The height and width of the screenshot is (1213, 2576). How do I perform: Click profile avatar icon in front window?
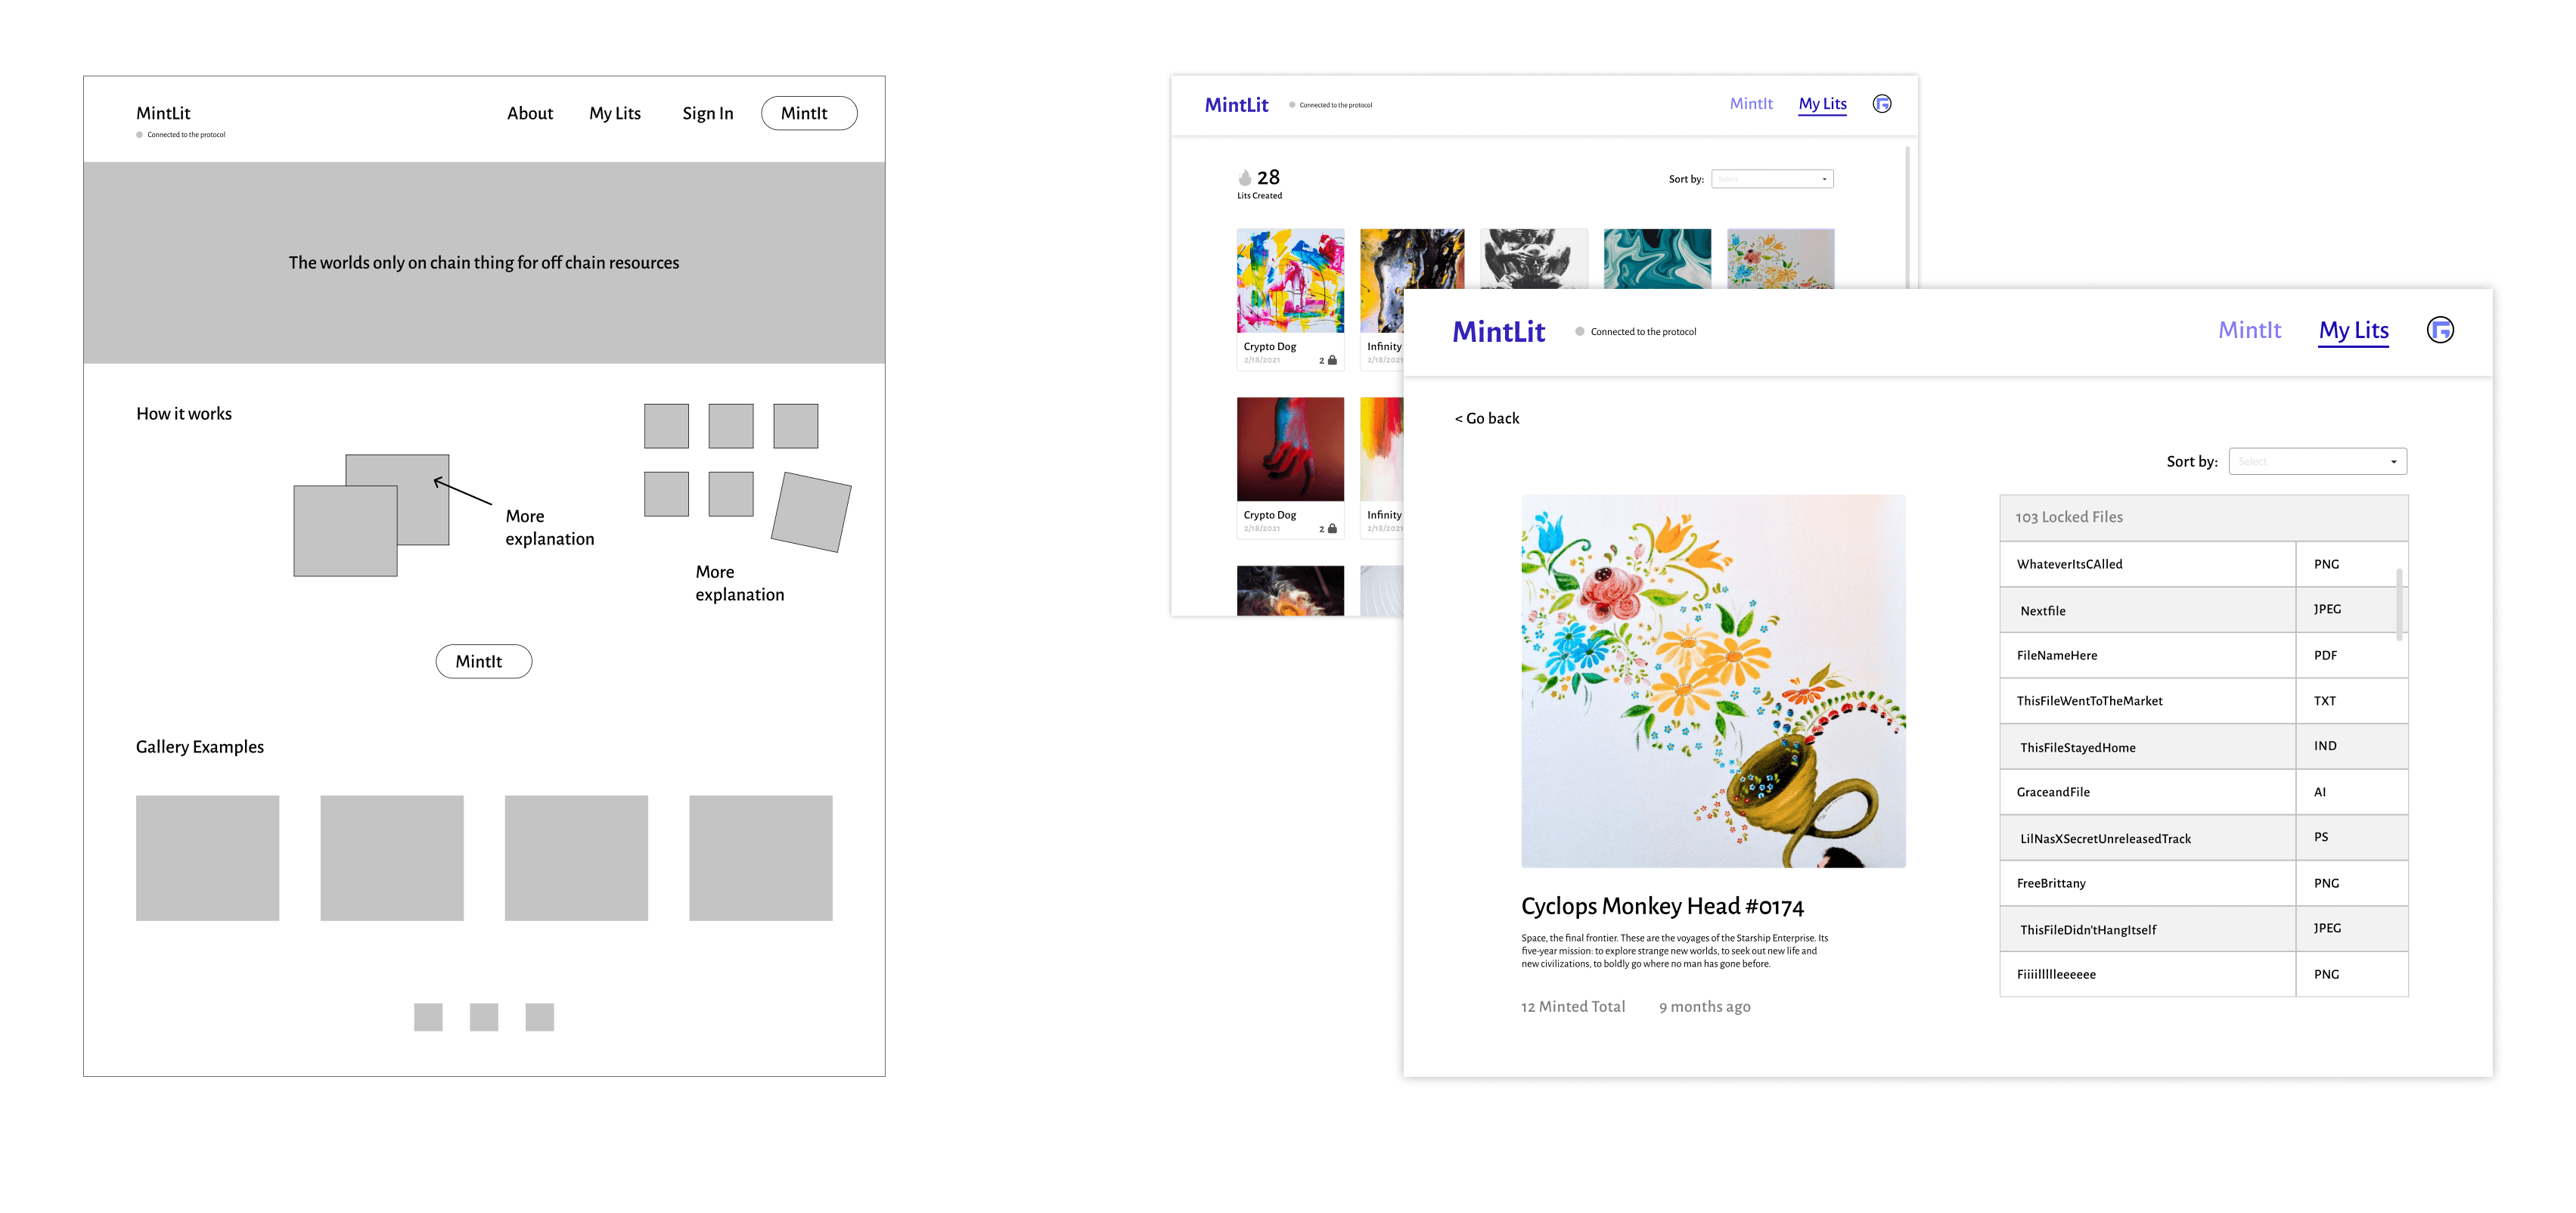coord(2439,330)
